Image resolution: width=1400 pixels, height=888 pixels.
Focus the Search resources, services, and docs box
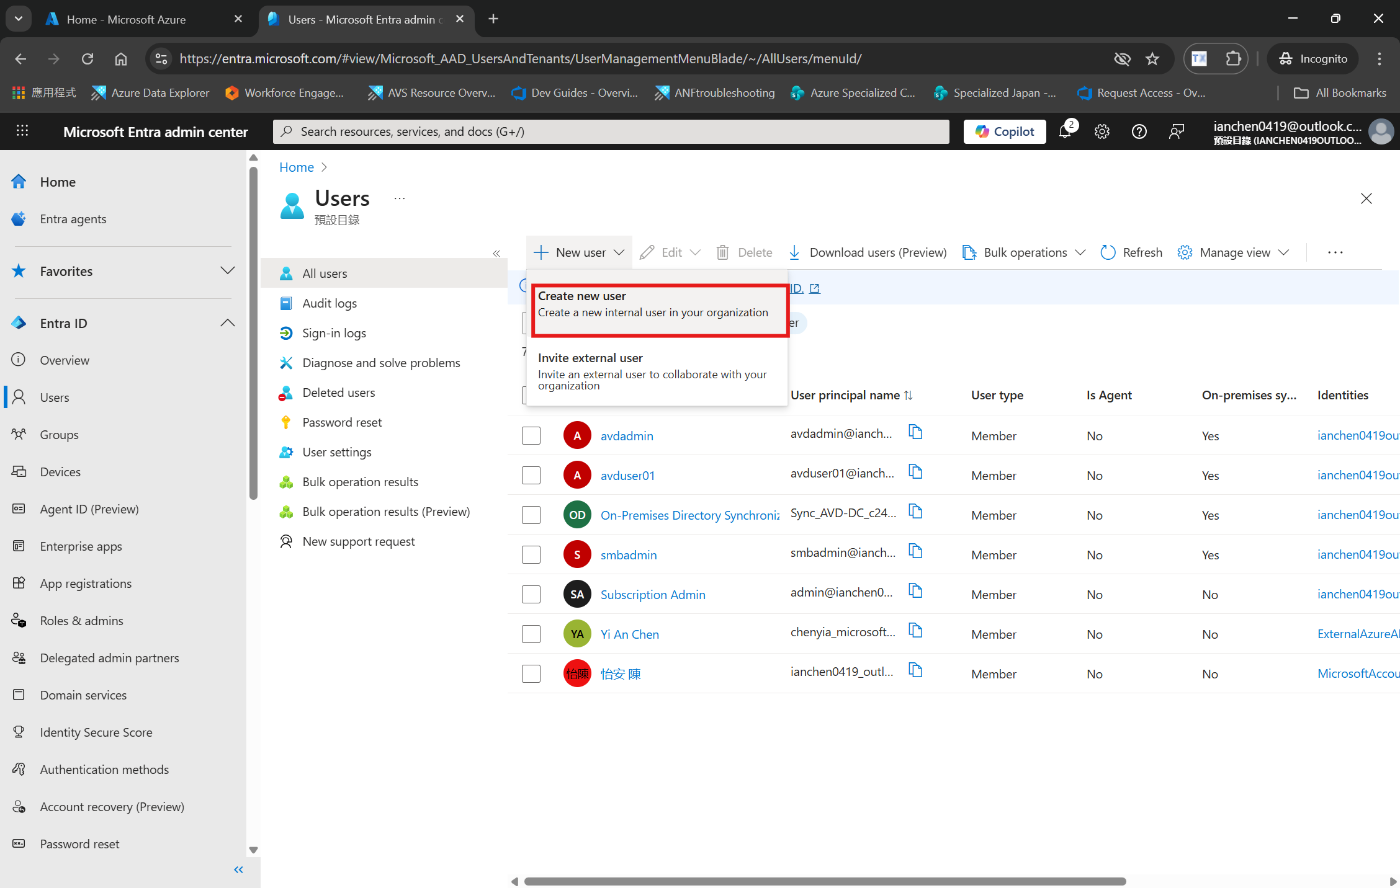coord(611,131)
